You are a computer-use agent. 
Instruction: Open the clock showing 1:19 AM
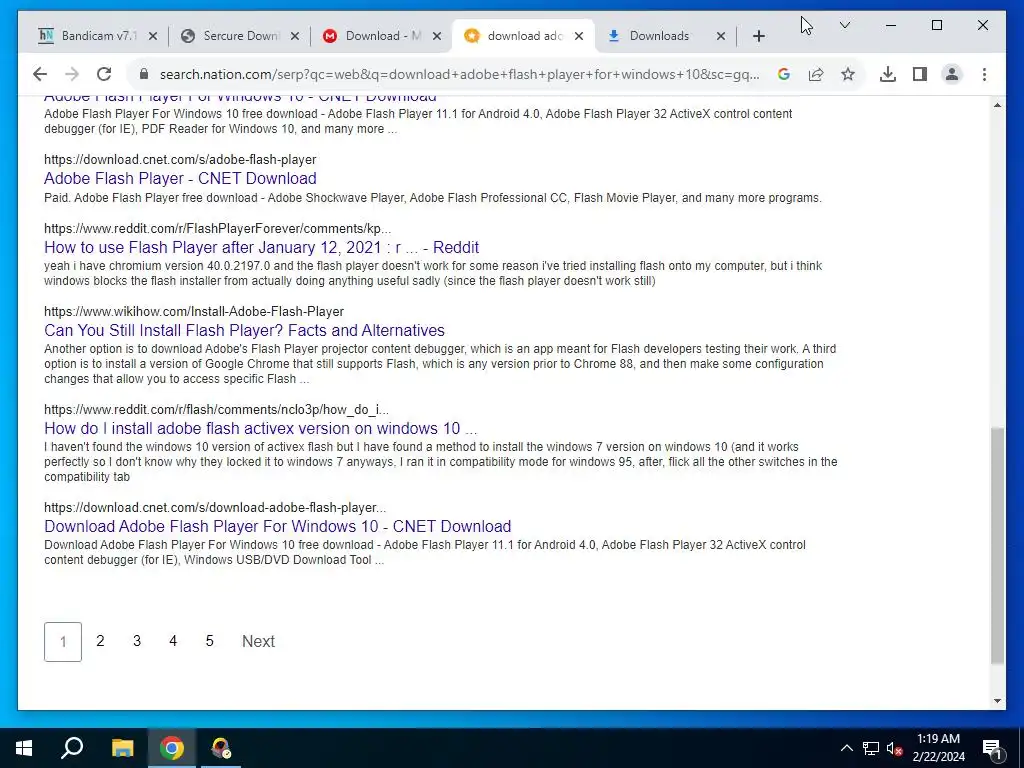pyautogui.click(x=938, y=748)
